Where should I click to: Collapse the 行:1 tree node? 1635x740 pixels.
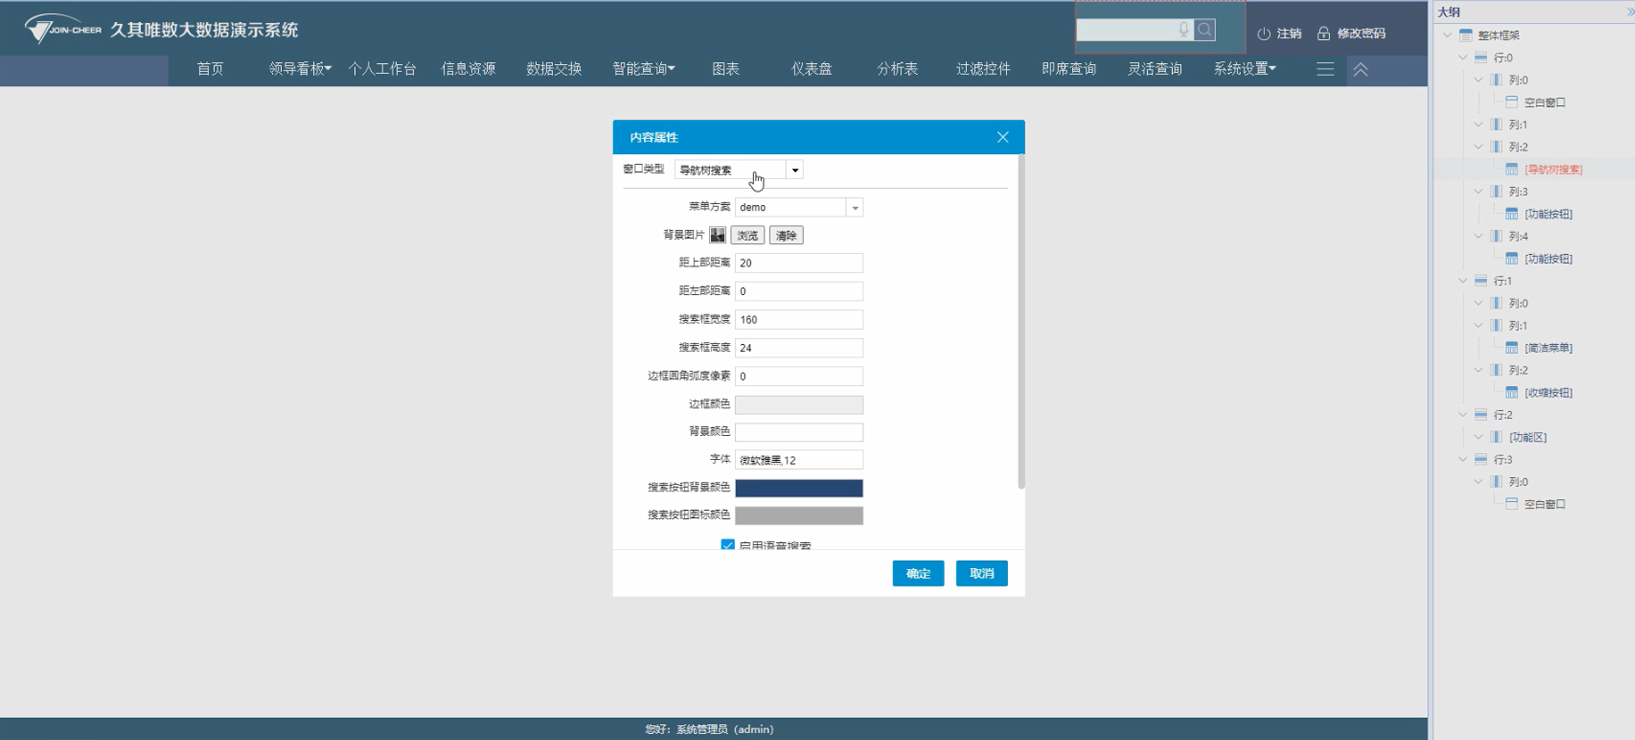click(1463, 281)
